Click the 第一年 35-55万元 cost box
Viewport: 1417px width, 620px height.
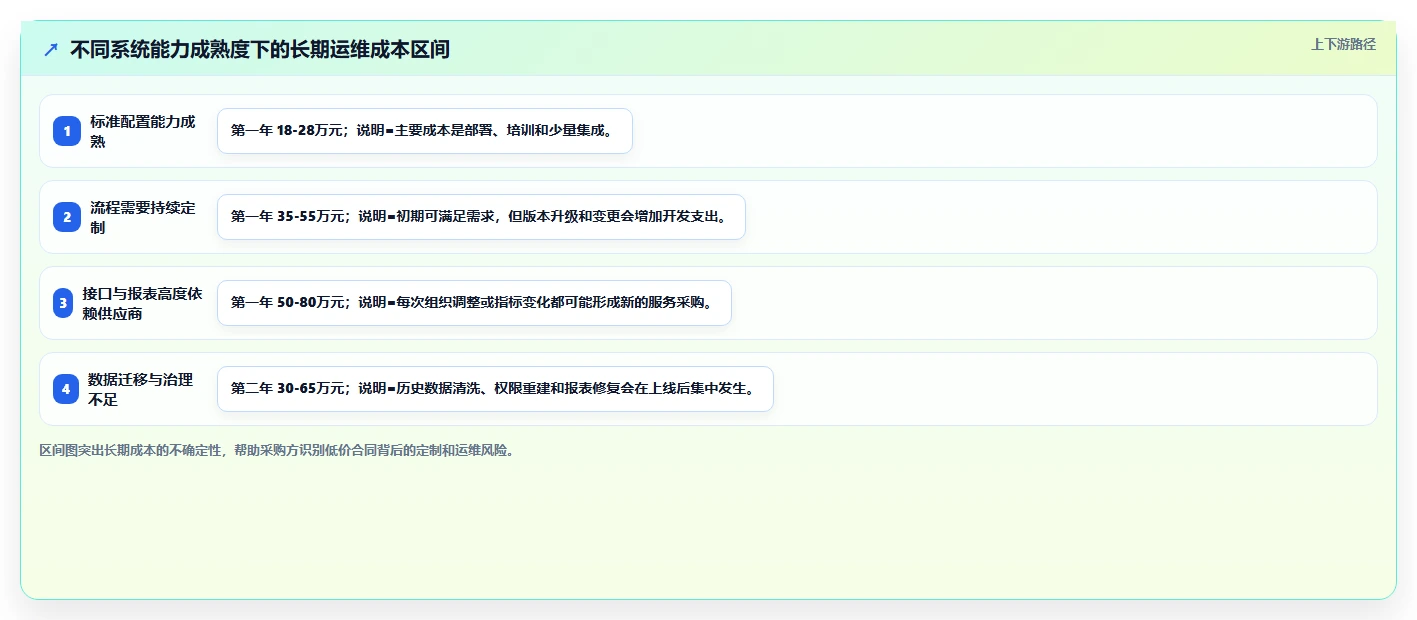[x=481, y=217]
